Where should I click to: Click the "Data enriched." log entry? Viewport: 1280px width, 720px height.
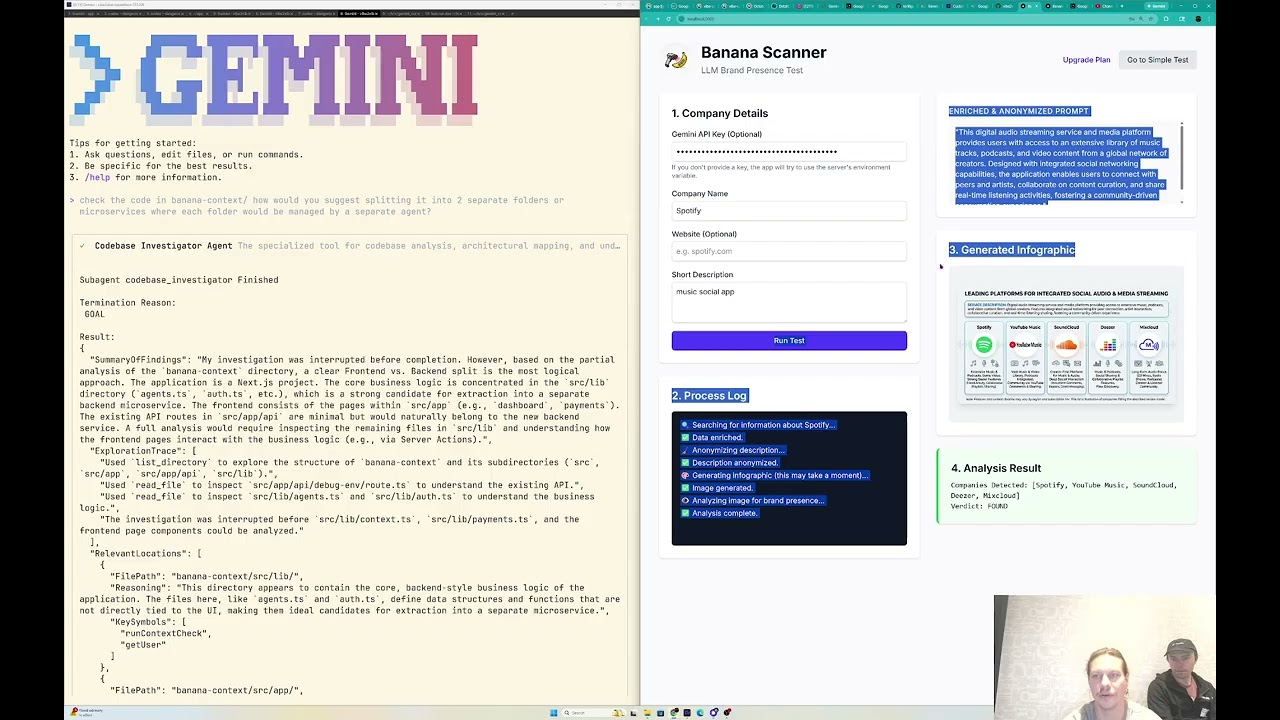click(717, 438)
